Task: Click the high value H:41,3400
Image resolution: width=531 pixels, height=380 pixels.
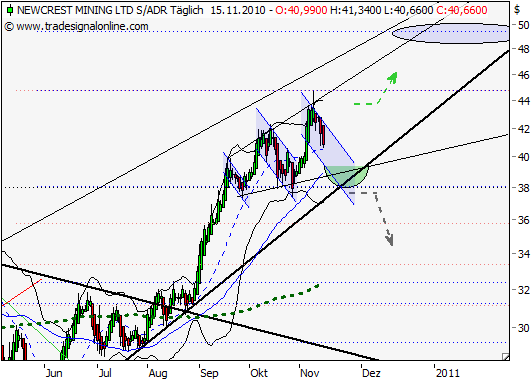Action: click(x=355, y=10)
